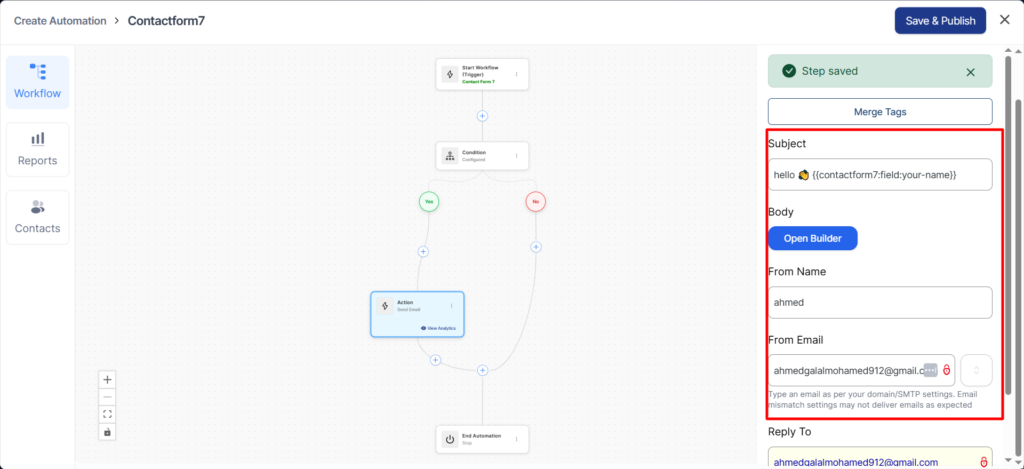Toggle the canvas lock icon
1024x469 pixels.
coord(108,432)
